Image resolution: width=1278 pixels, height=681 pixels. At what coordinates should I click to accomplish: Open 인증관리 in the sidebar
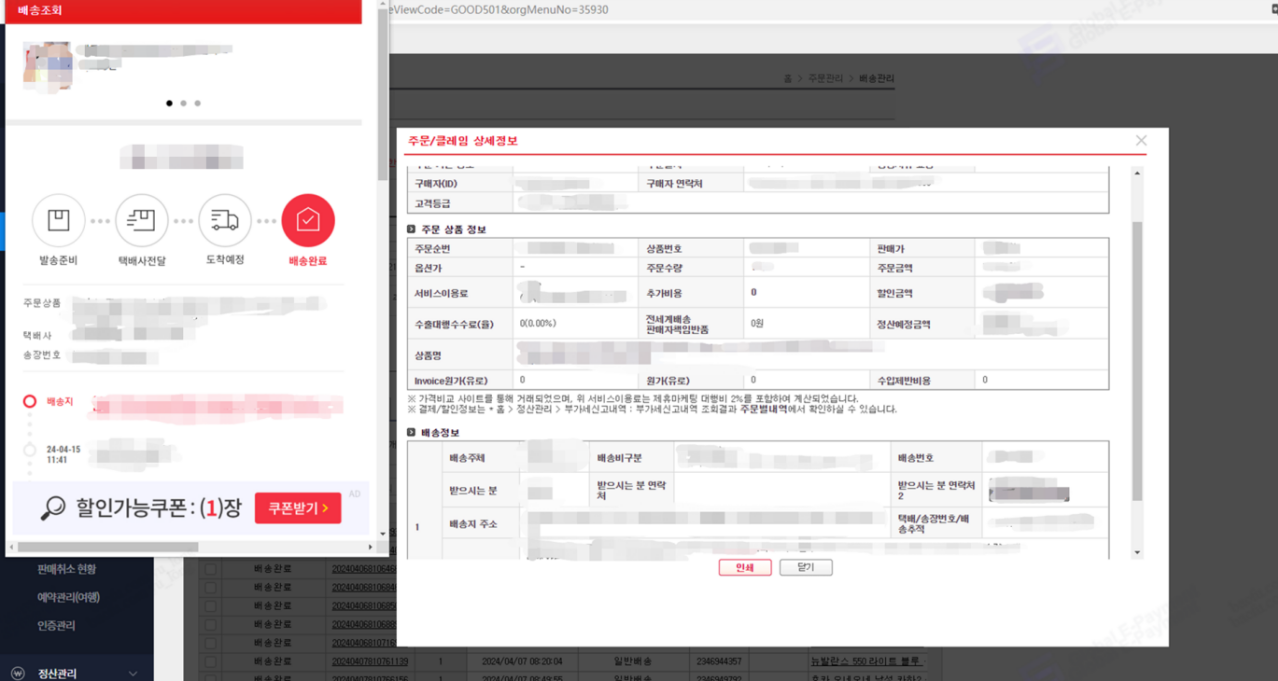coord(56,625)
